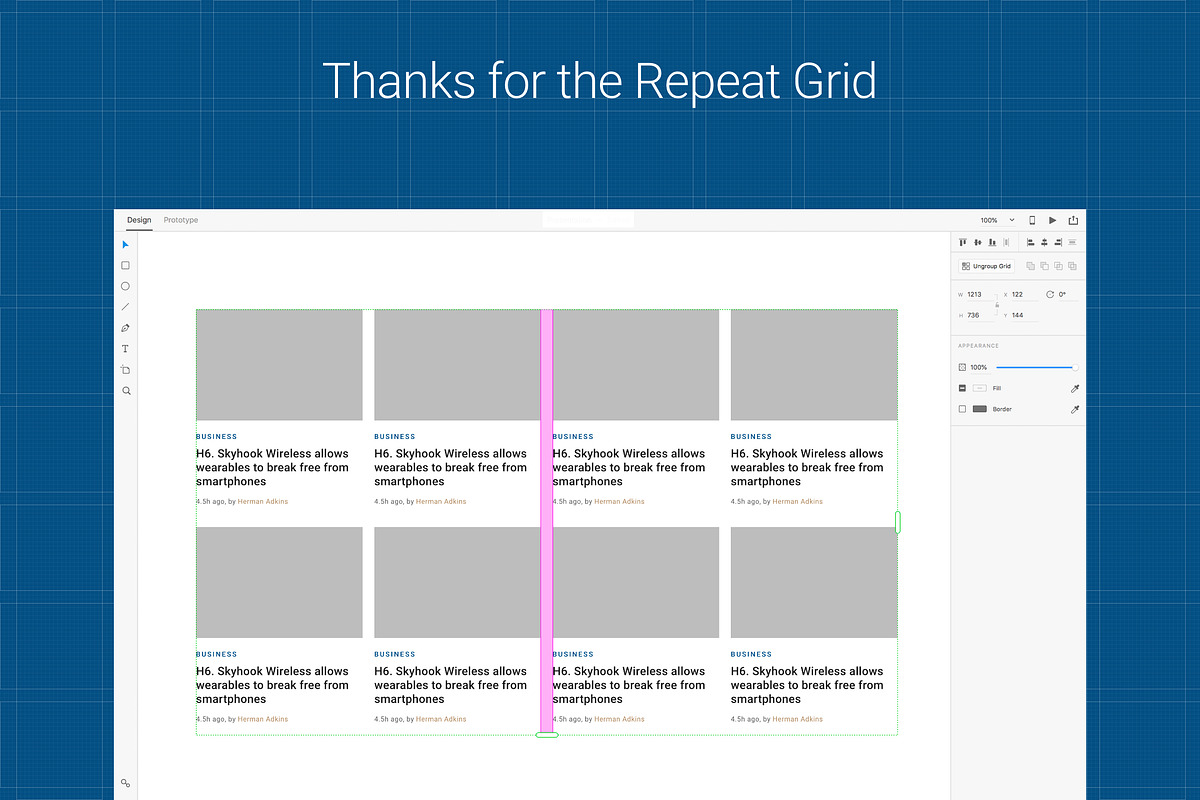Activate the Text tool
1200x800 pixels.
click(125, 349)
